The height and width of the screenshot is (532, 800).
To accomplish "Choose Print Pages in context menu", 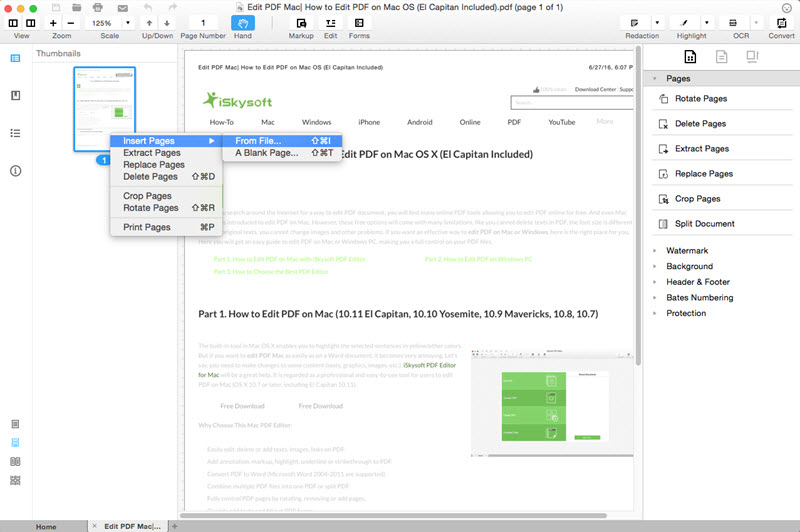I will click(x=166, y=227).
